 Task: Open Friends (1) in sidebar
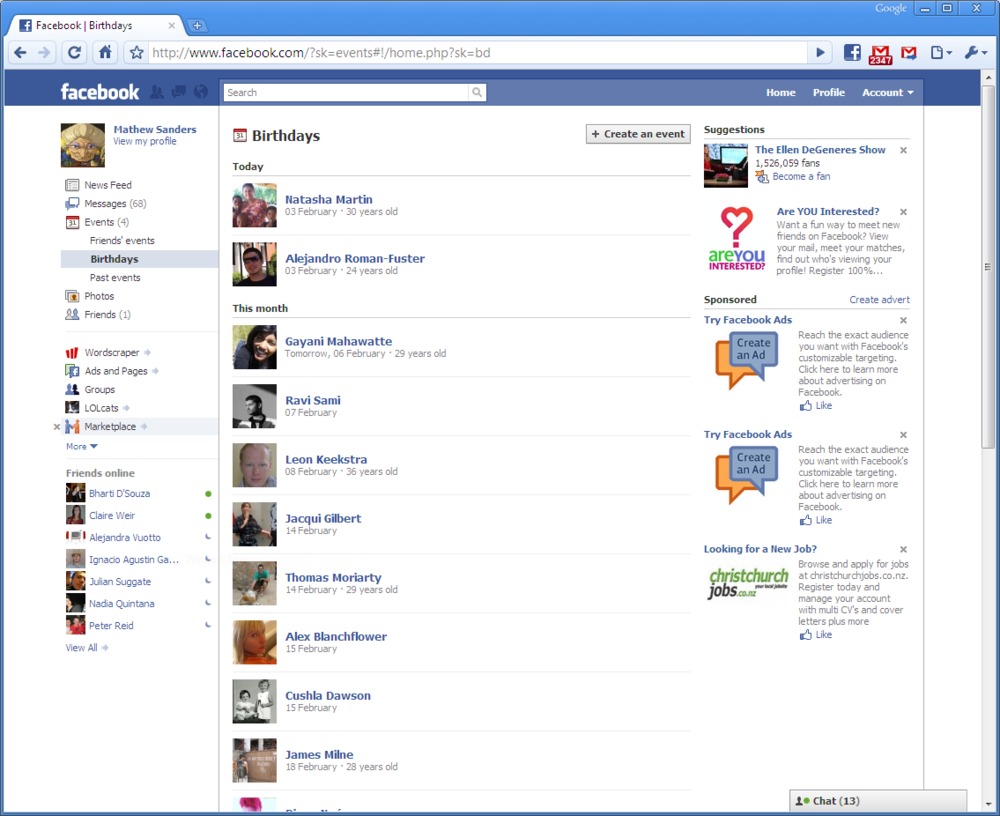coord(107,315)
